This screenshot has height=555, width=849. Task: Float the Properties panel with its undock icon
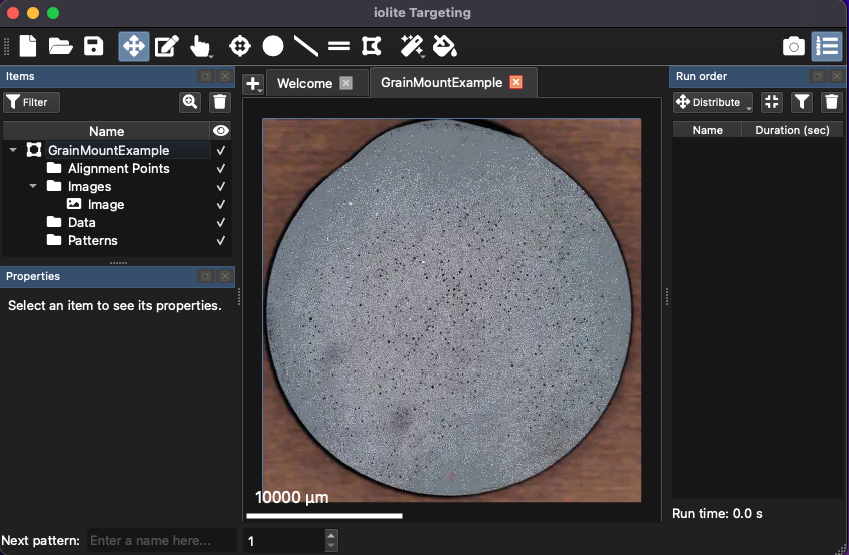[x=206, y=276]
